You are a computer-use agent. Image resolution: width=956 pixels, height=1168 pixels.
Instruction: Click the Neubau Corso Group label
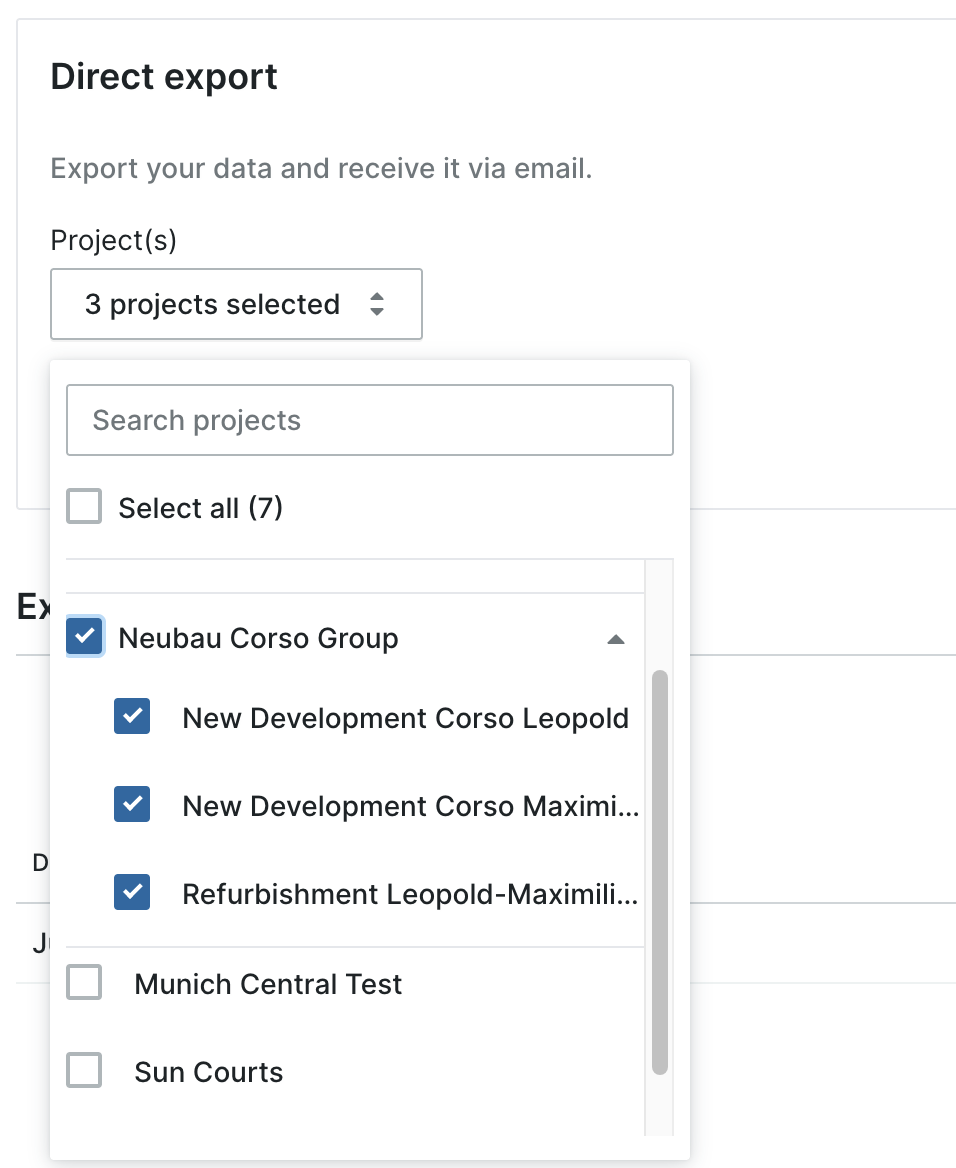[x=258, y=638]
